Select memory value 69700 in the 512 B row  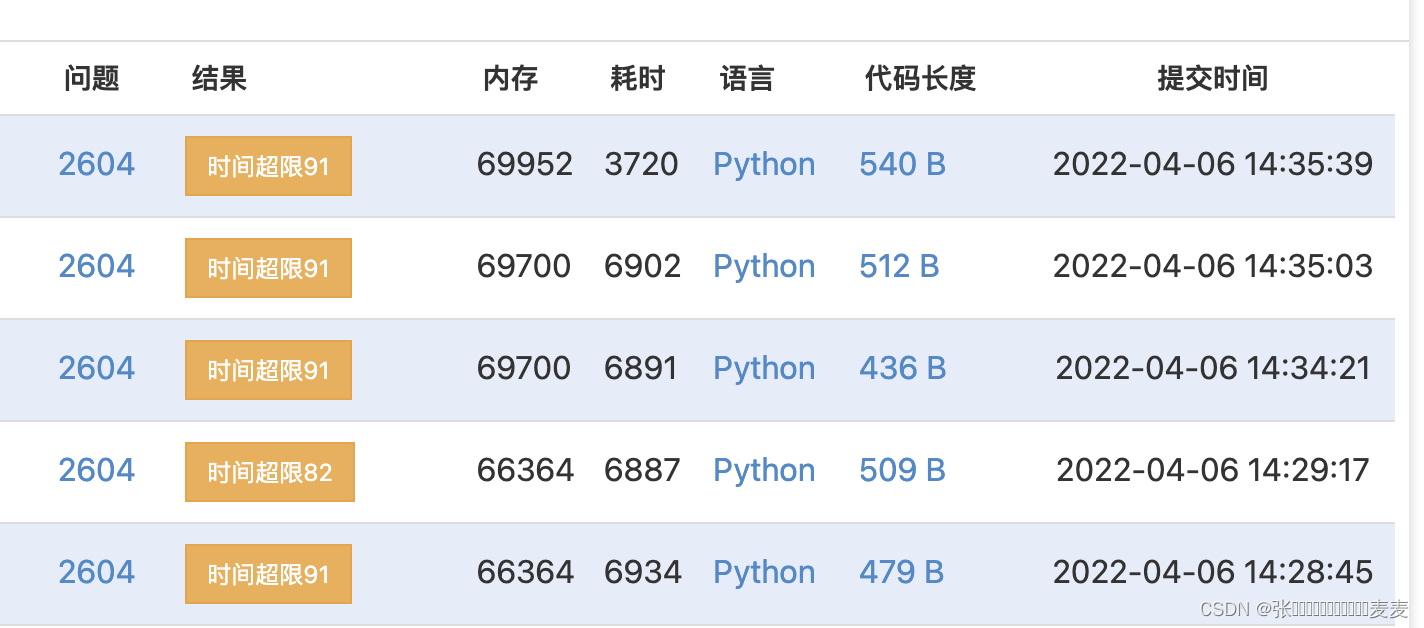524,267
